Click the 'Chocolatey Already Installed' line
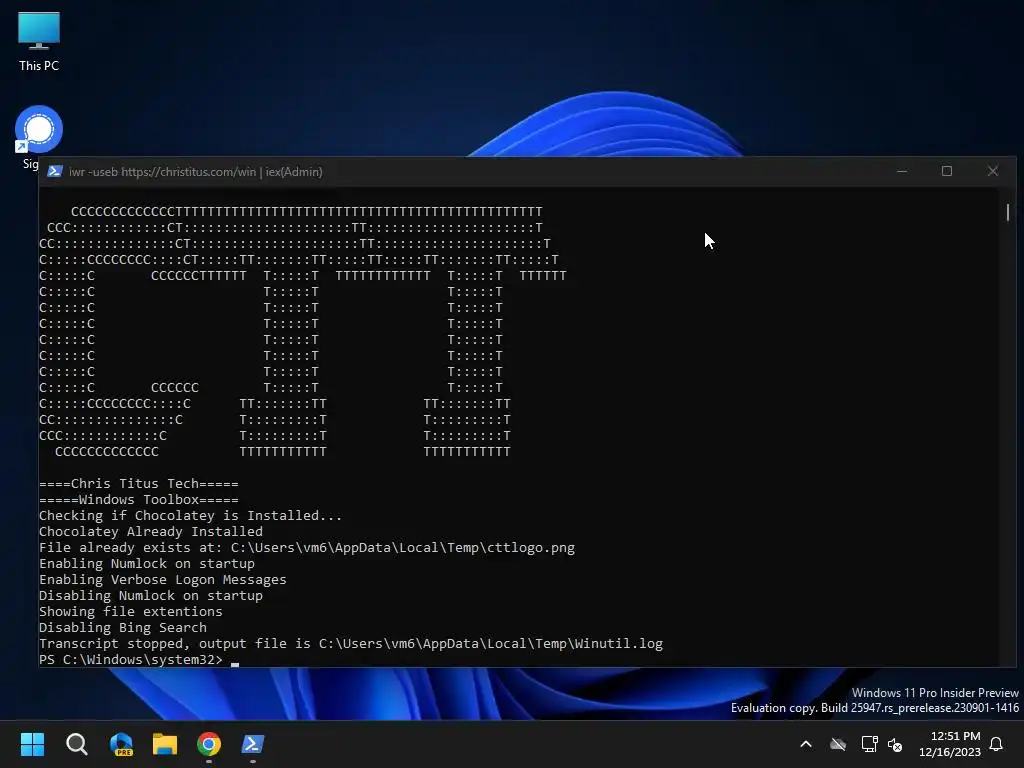 151,532
